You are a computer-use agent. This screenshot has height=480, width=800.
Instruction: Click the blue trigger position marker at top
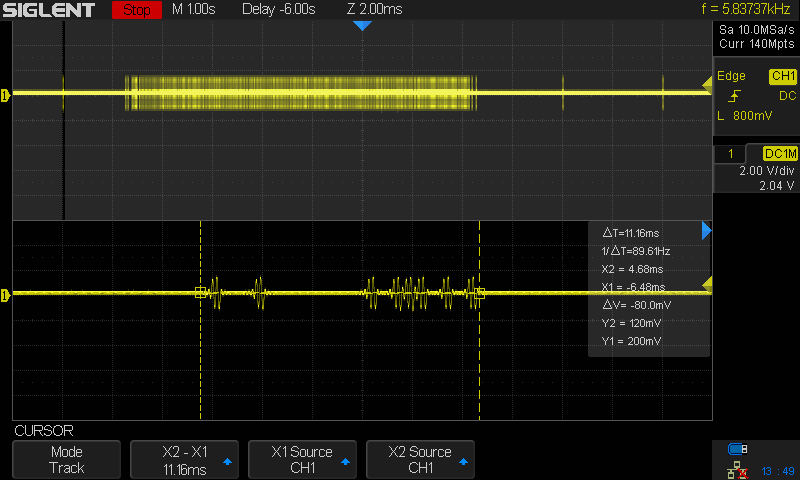point(362,26)
